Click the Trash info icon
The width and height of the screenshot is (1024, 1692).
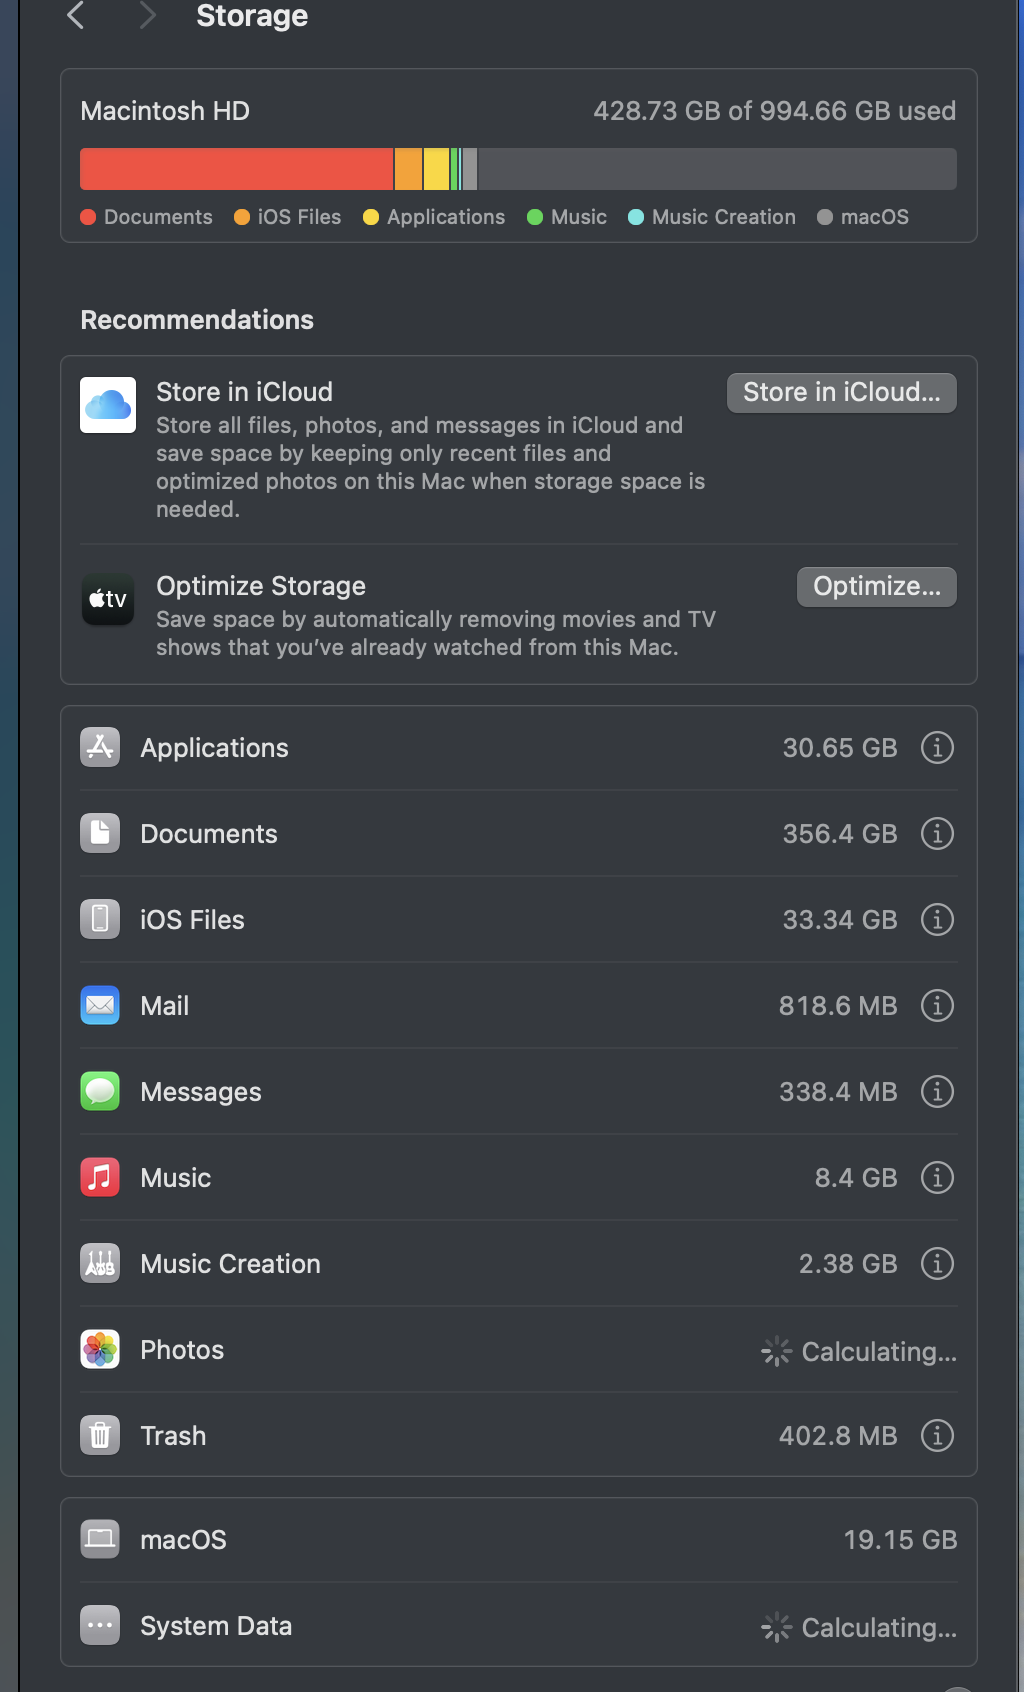click(936, 1436)
